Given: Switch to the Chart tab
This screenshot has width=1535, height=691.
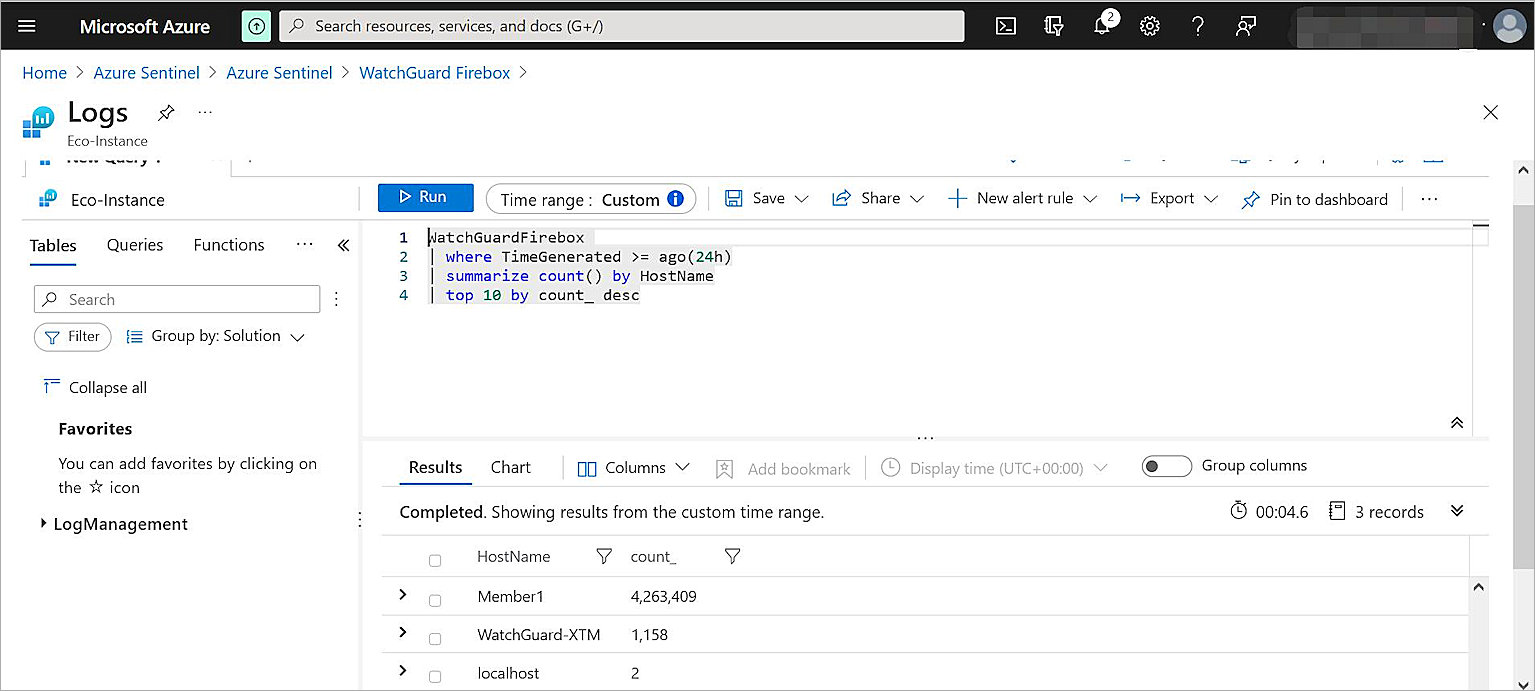Looking at the screenshot, I should pos(510,467).
